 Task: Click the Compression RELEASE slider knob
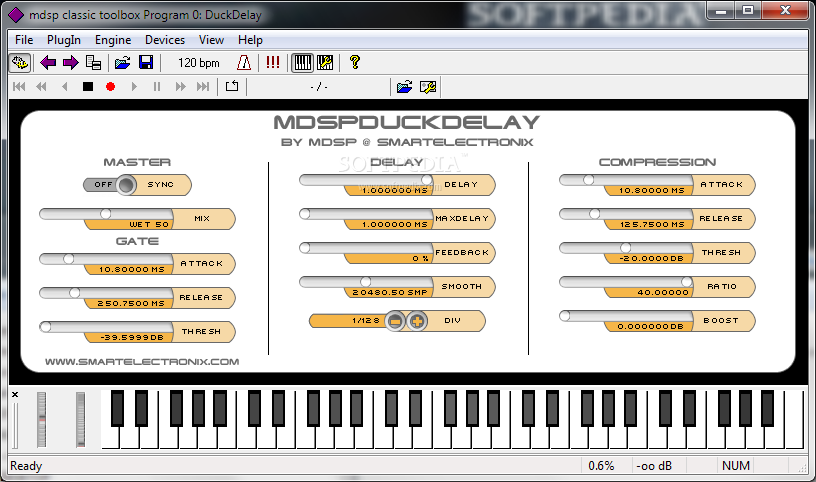click(595, 214)
